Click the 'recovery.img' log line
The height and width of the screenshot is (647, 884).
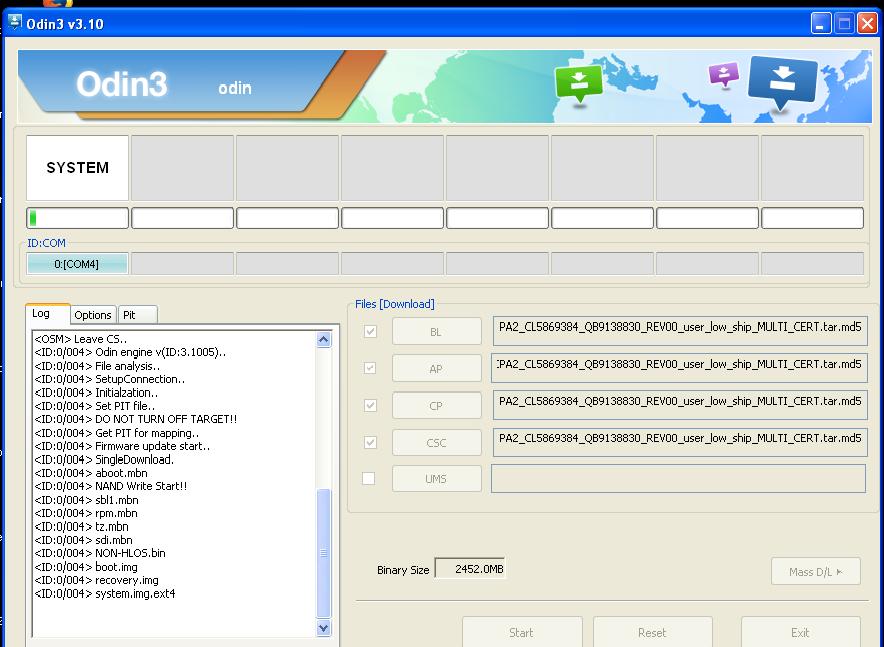pyautogui.click(x=96, y=580)
